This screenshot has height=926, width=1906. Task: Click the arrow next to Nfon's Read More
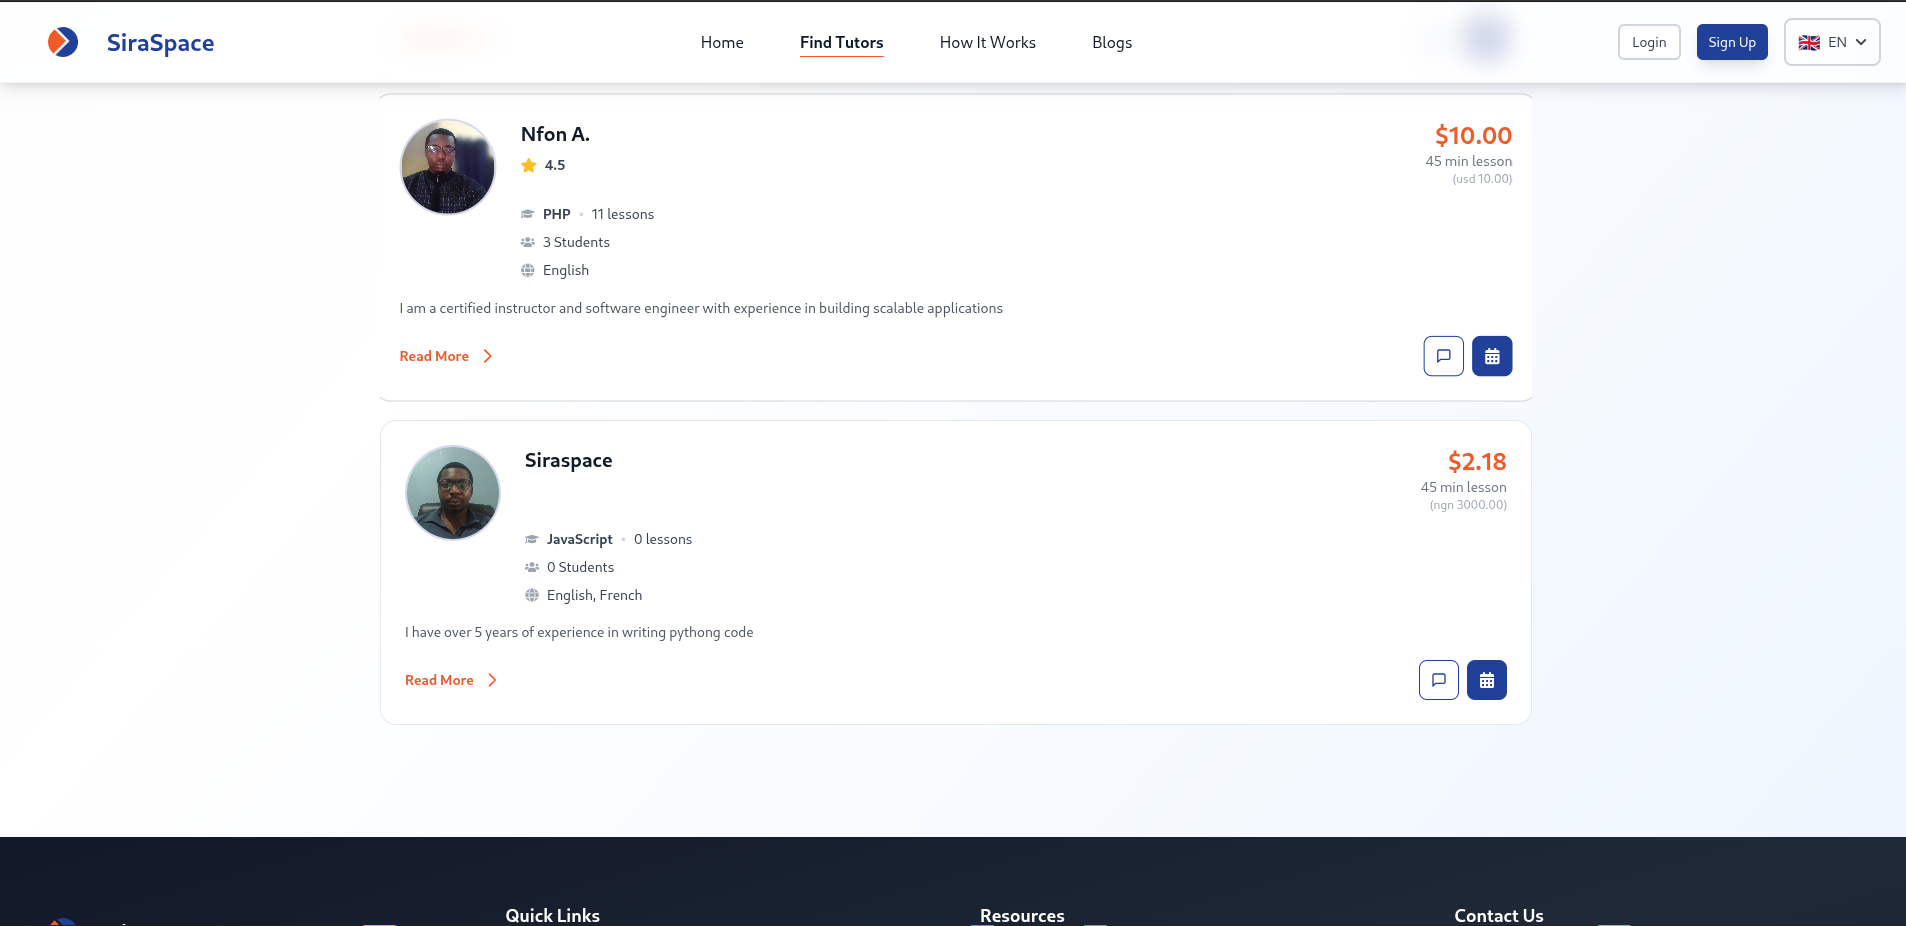click(x=488, y=356)
